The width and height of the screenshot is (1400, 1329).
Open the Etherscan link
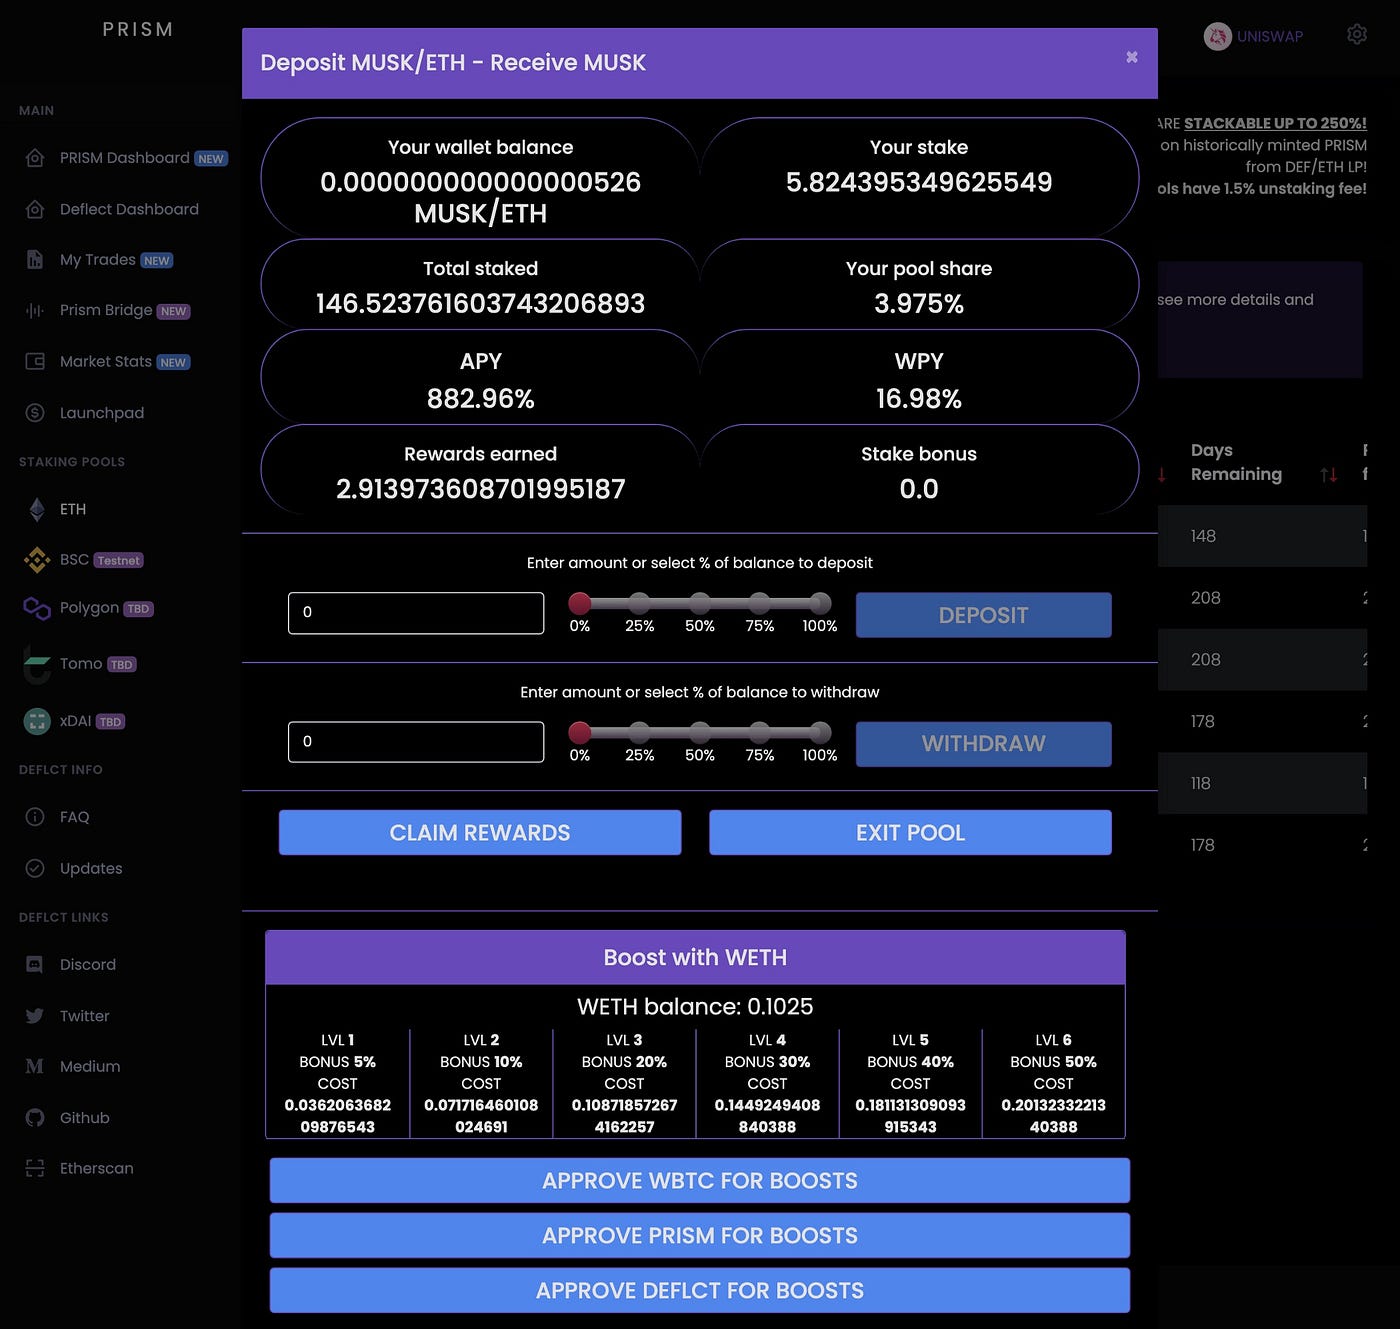pos(96,1168)
